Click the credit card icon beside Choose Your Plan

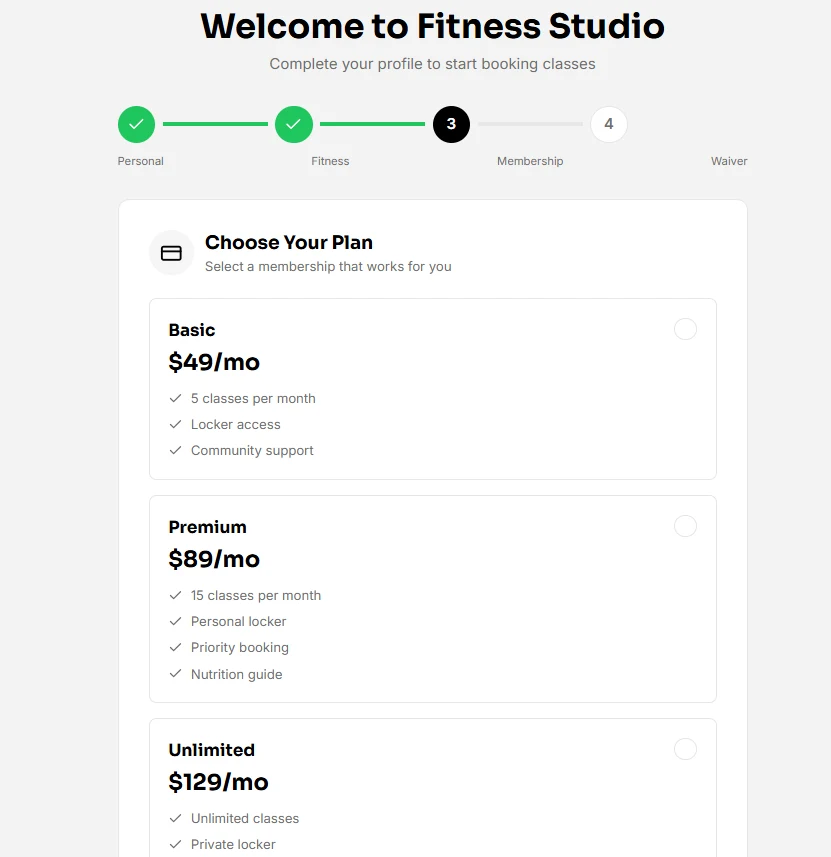pyautogui.click(x=171, y=253)
